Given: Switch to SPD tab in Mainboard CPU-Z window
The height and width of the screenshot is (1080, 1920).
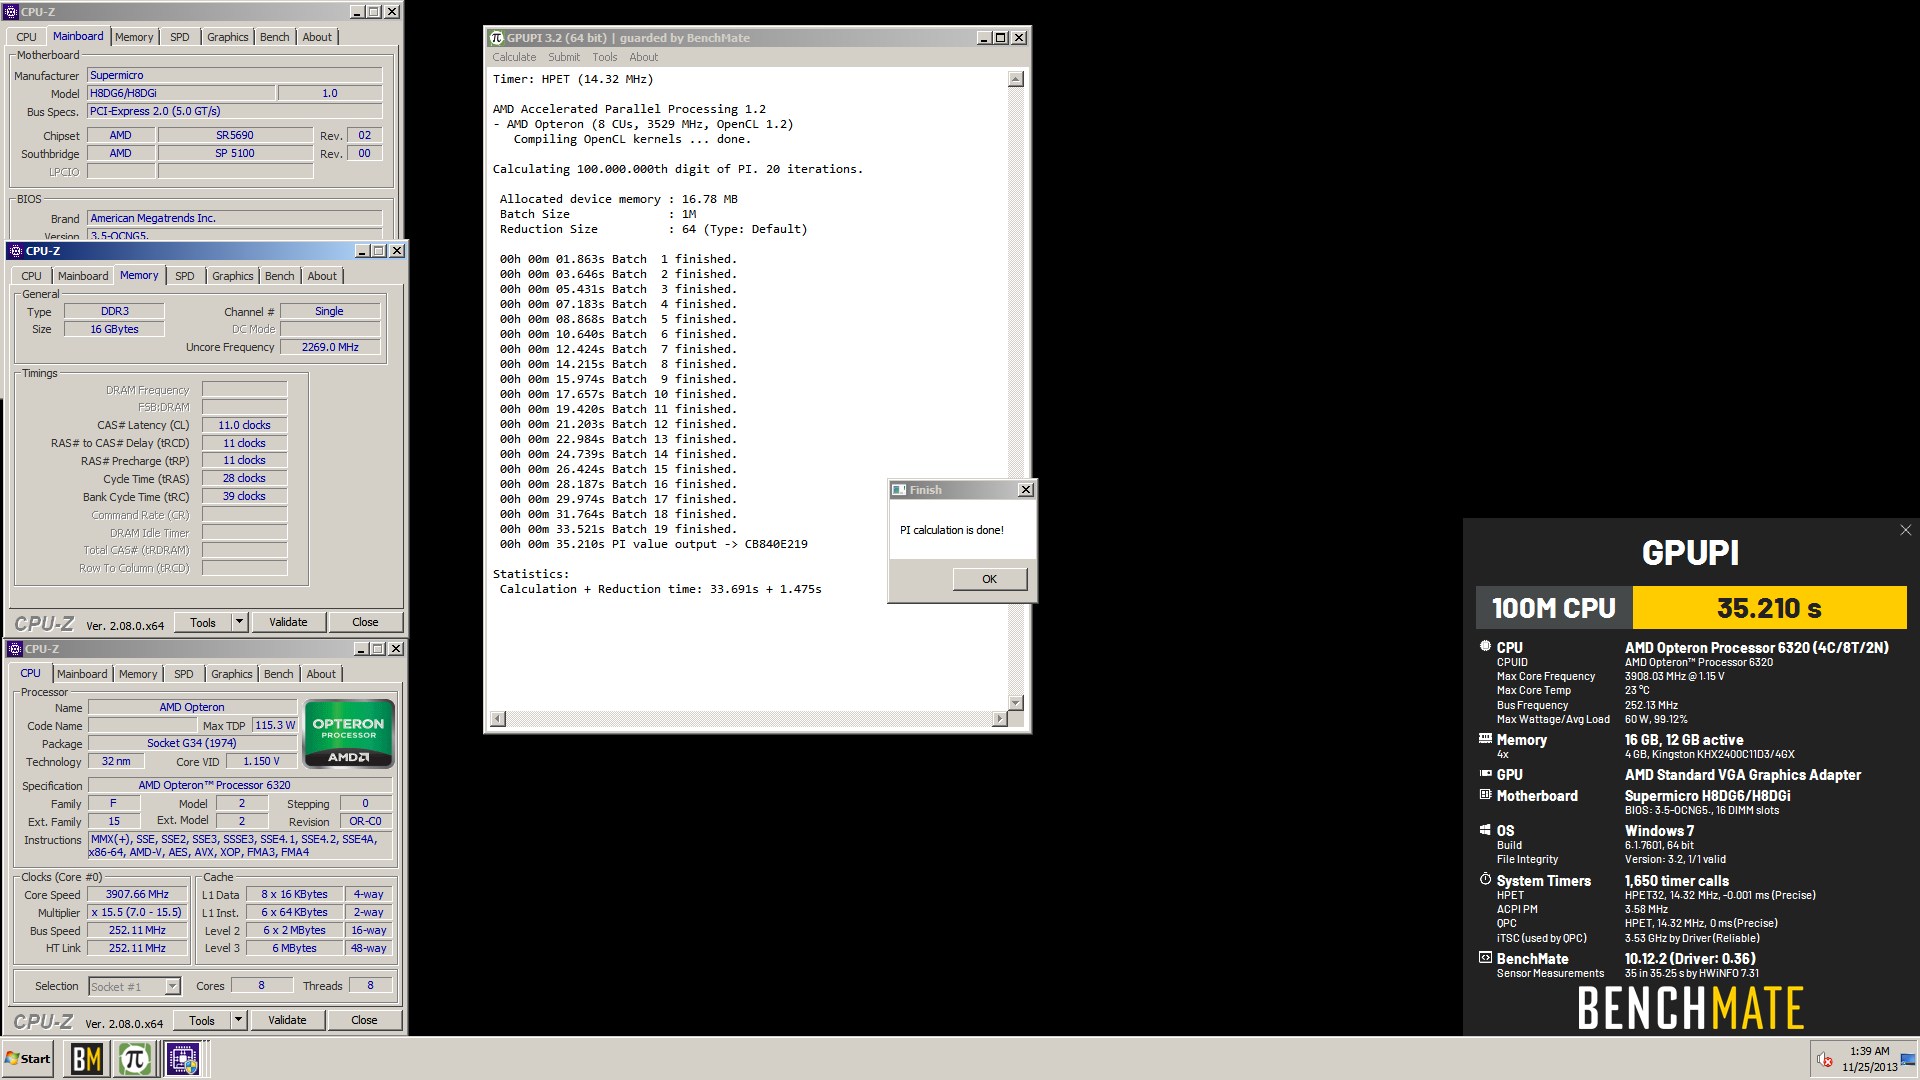Looking at the screenshot, I should coord(180,37).
